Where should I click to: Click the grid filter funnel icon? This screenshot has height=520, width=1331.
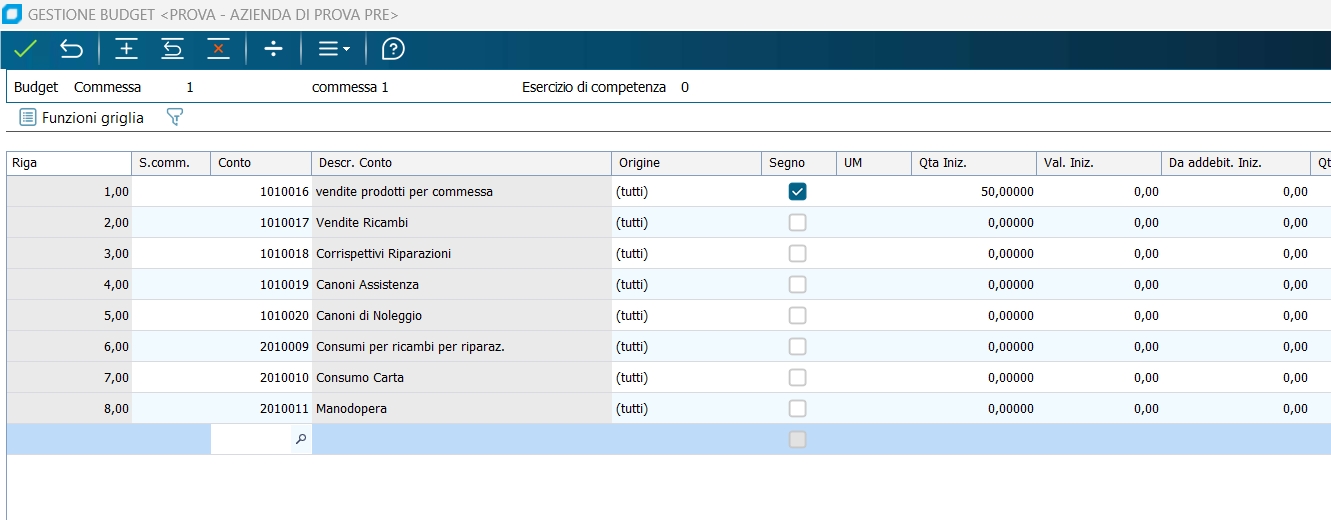174,118
